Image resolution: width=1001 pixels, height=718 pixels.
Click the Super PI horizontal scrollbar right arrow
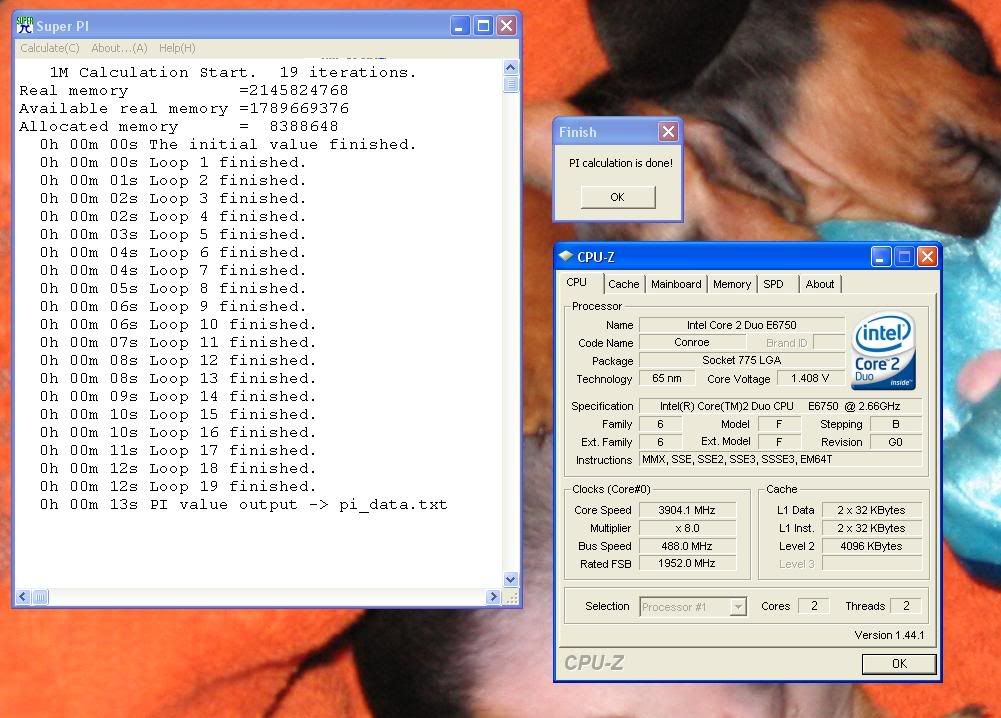click(492, 597)
